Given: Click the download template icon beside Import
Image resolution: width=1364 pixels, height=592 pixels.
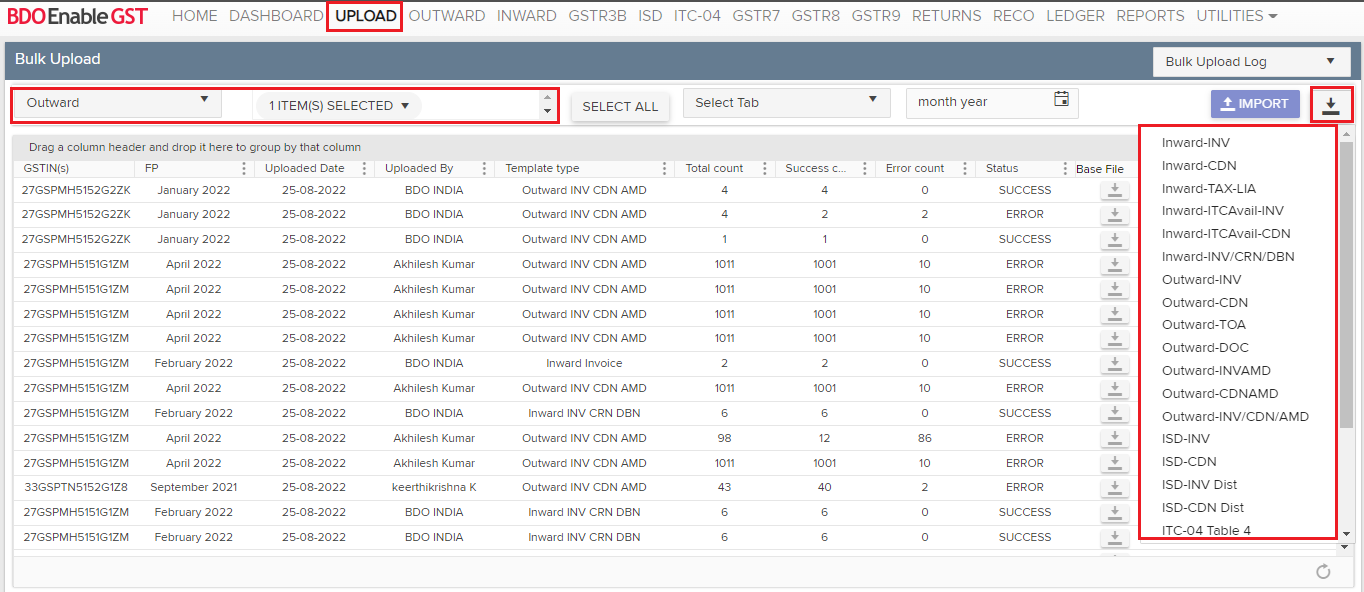Looking at the screenshot, I should tap(1331, 105).
